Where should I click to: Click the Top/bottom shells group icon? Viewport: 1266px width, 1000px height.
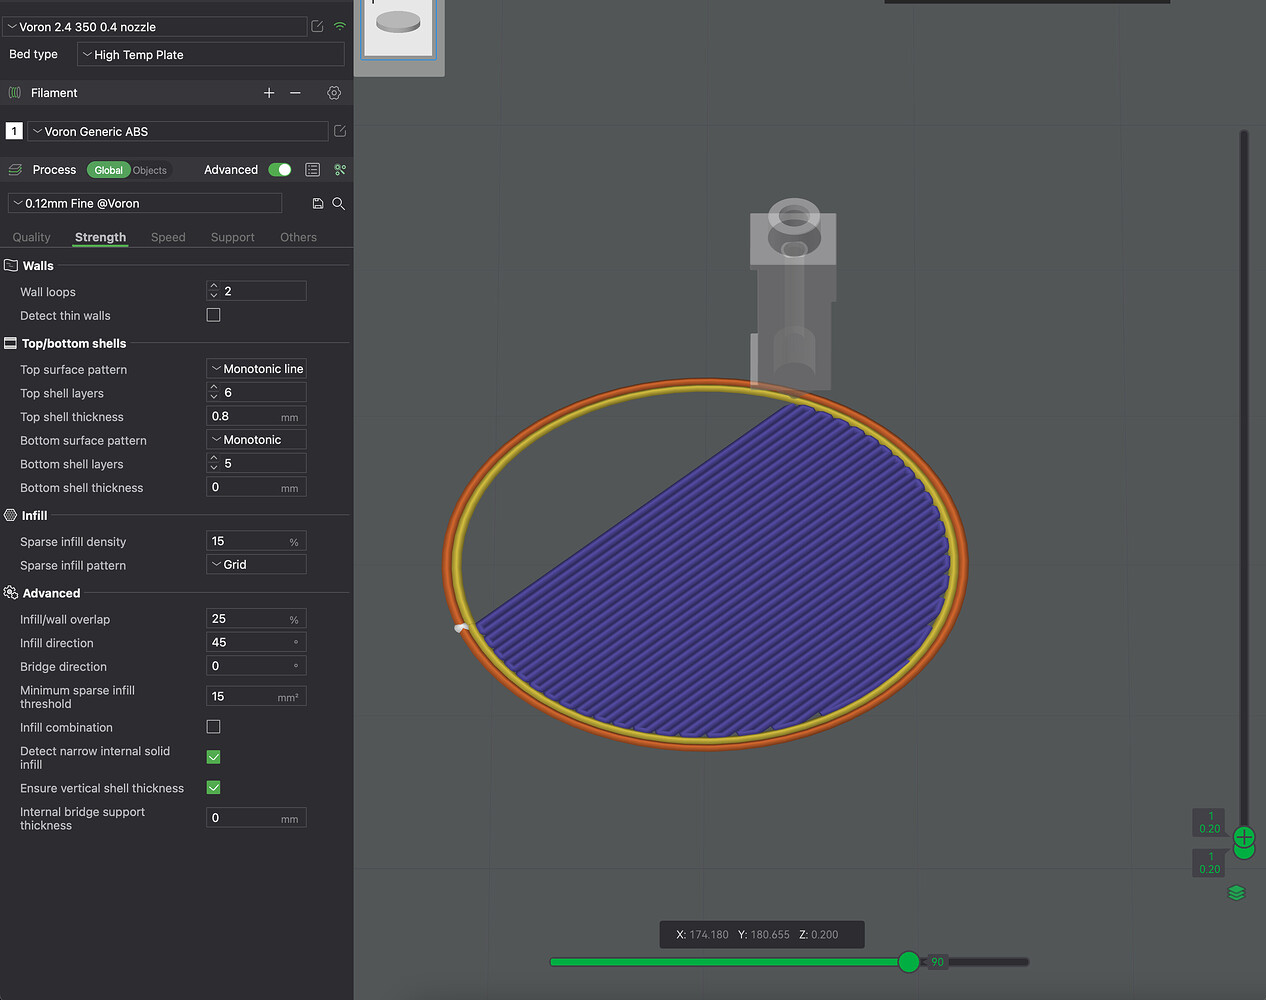coord(11,343)
